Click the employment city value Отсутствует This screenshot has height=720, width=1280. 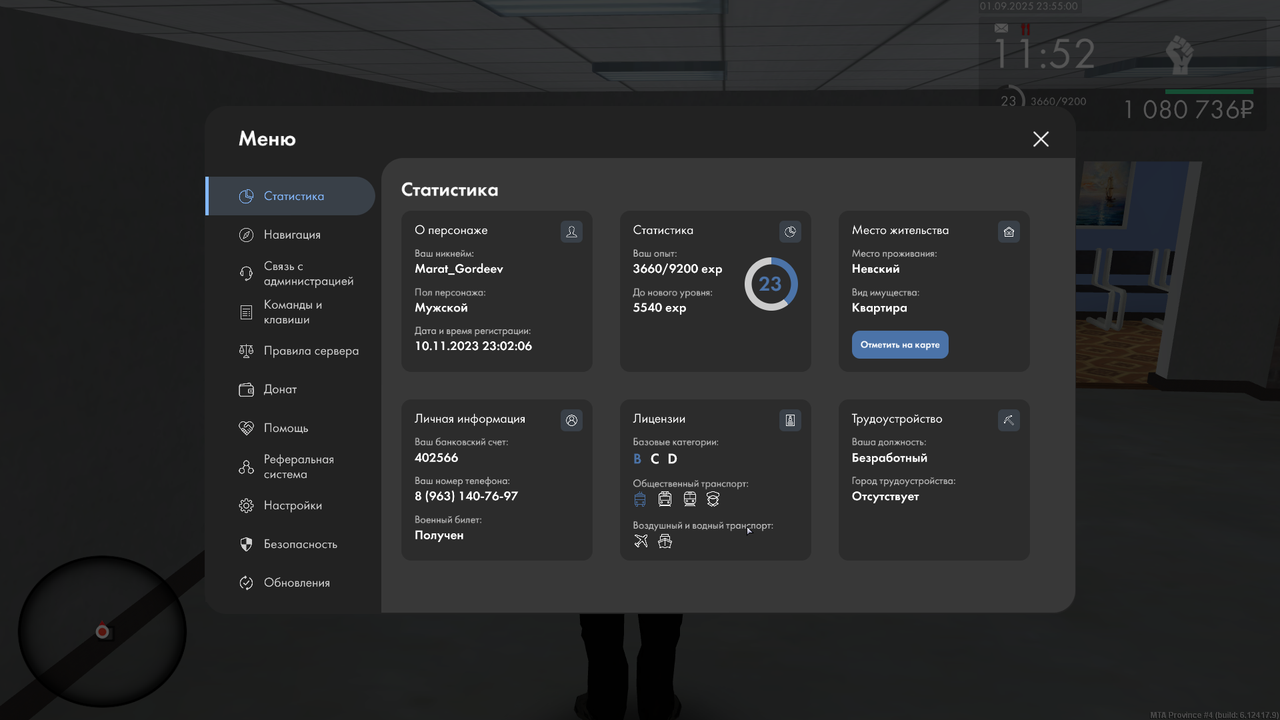pos(885,497)
